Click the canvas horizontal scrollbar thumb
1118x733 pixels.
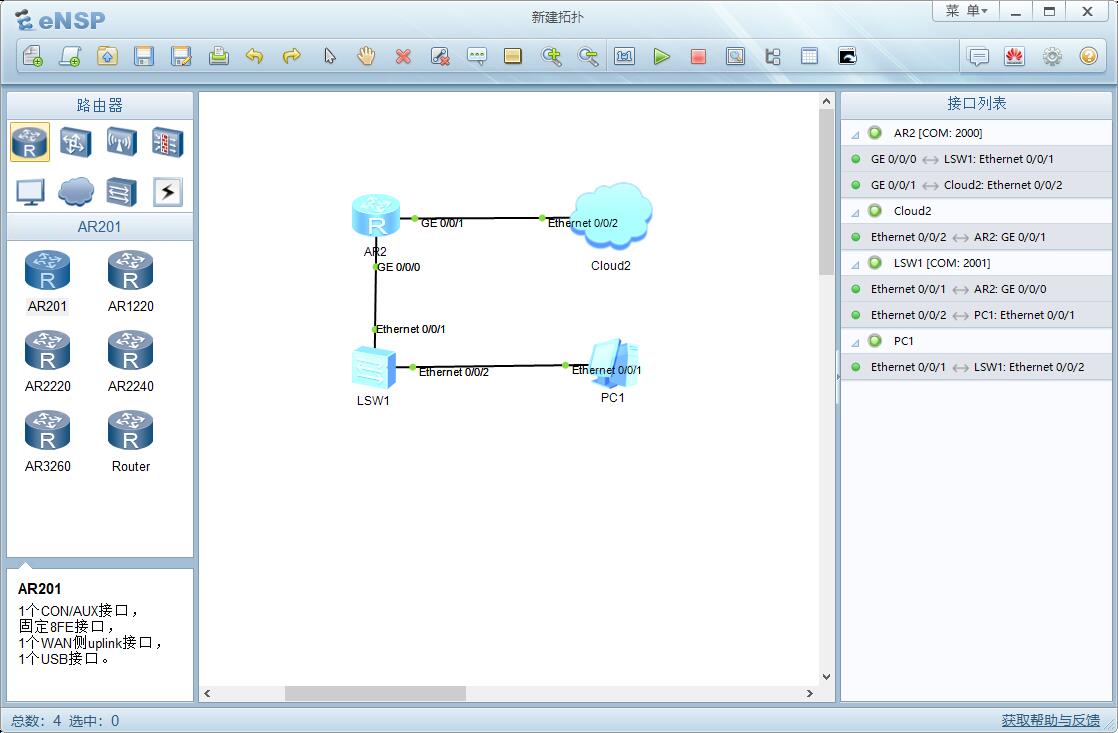[x=375, y=693]
